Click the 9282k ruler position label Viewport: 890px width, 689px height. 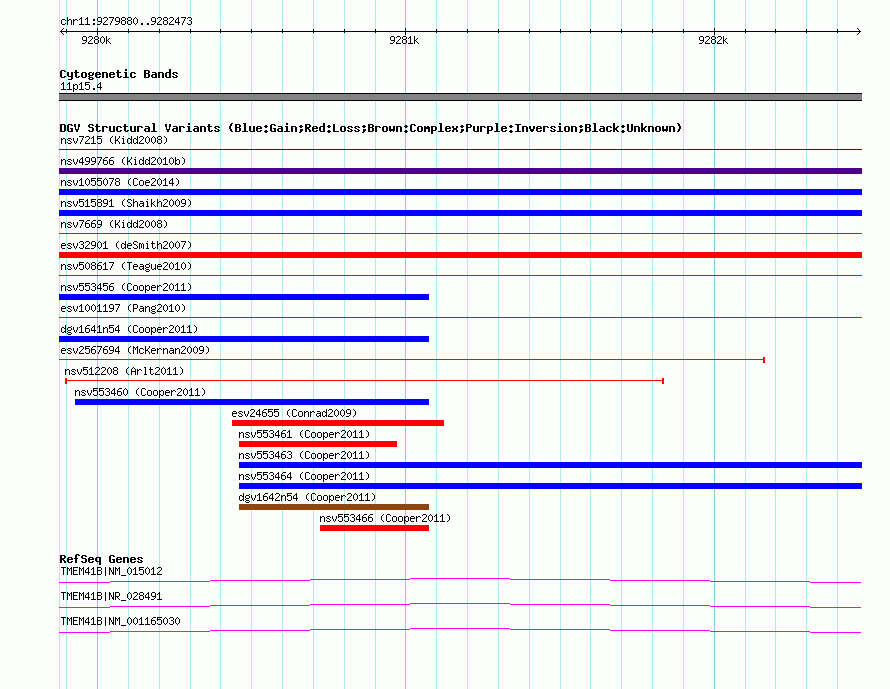(x=713, y=40)
